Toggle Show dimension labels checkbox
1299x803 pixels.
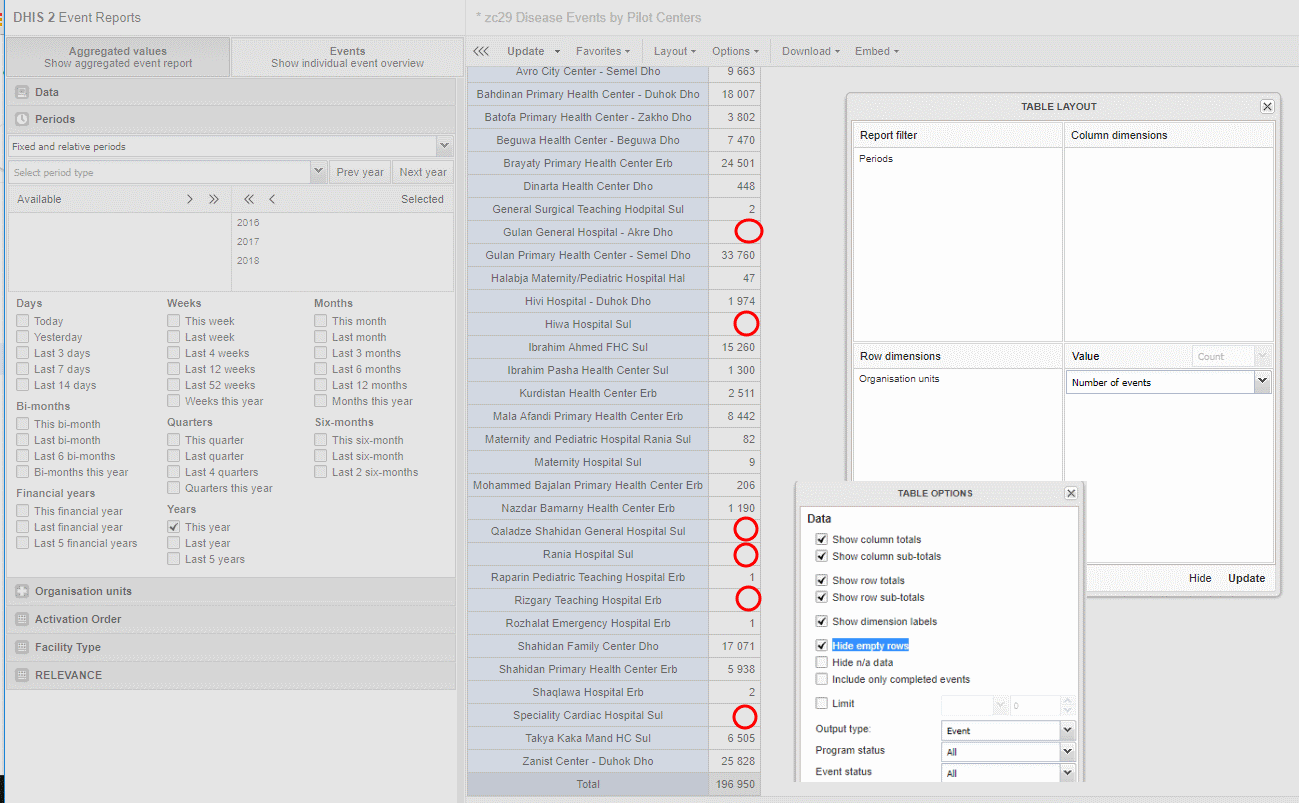(x=822, y=622)
